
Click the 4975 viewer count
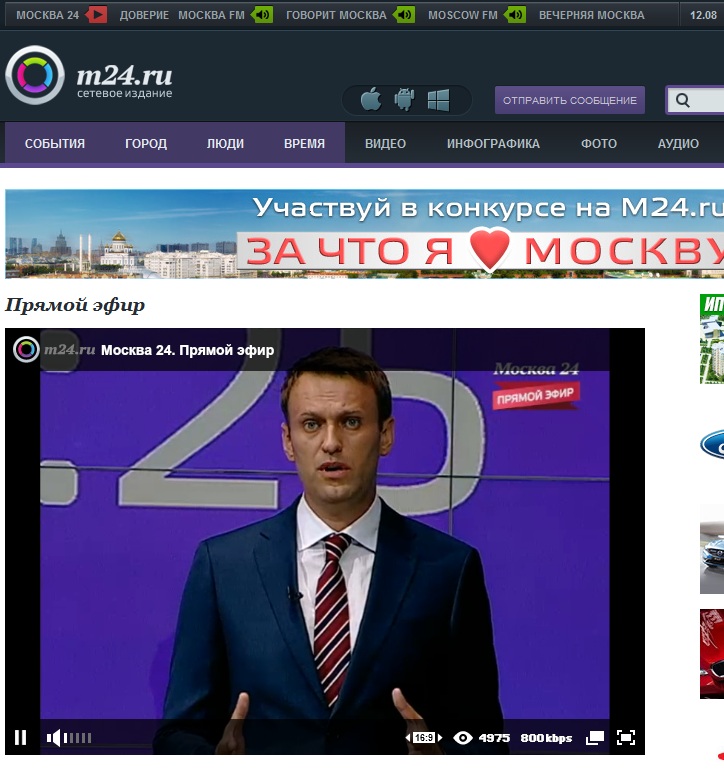click(494, 738)
